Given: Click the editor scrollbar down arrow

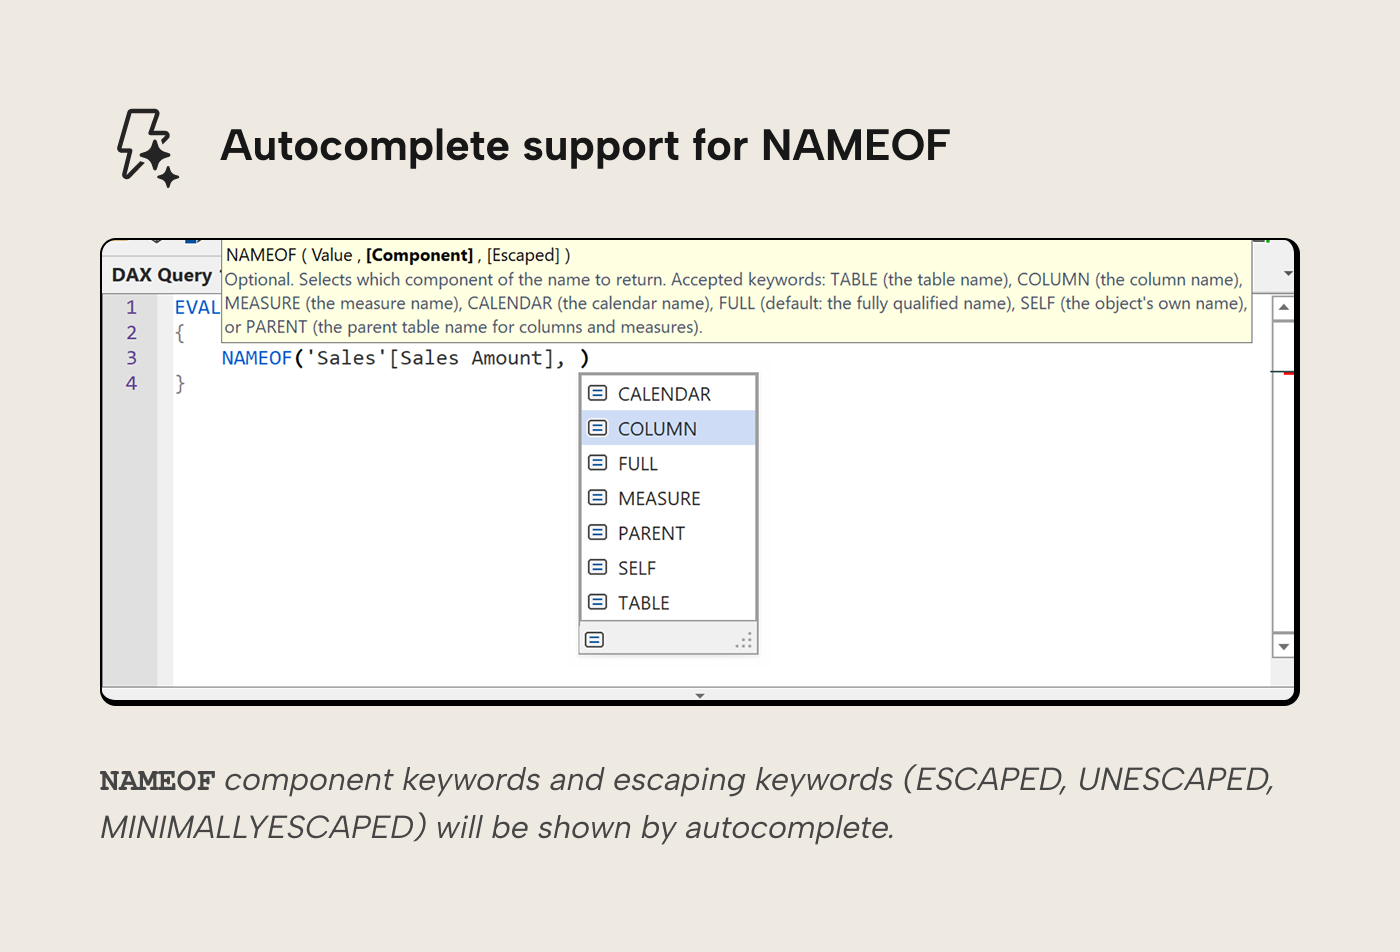Looking at the screenshot, I should coord(1284,647).
